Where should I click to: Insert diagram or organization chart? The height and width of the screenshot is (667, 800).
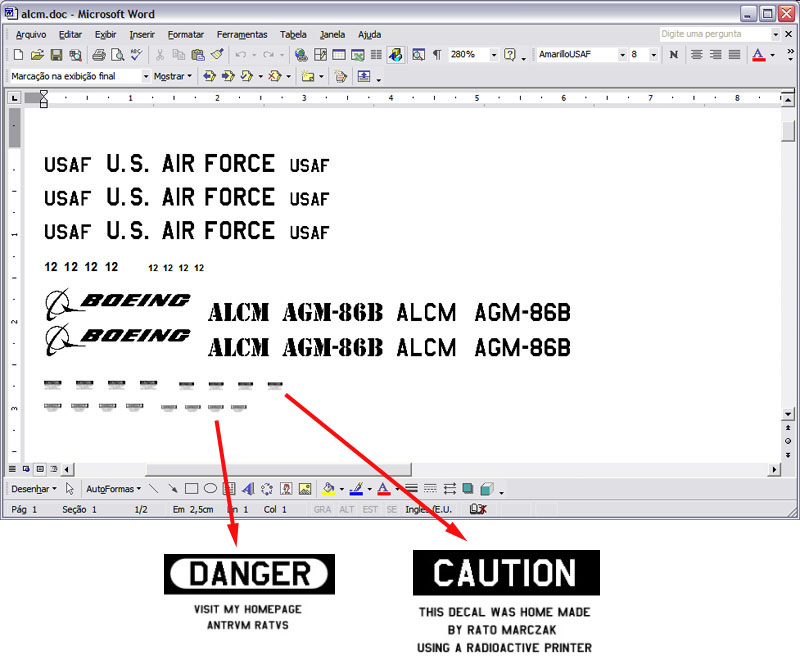click(267, 489)
